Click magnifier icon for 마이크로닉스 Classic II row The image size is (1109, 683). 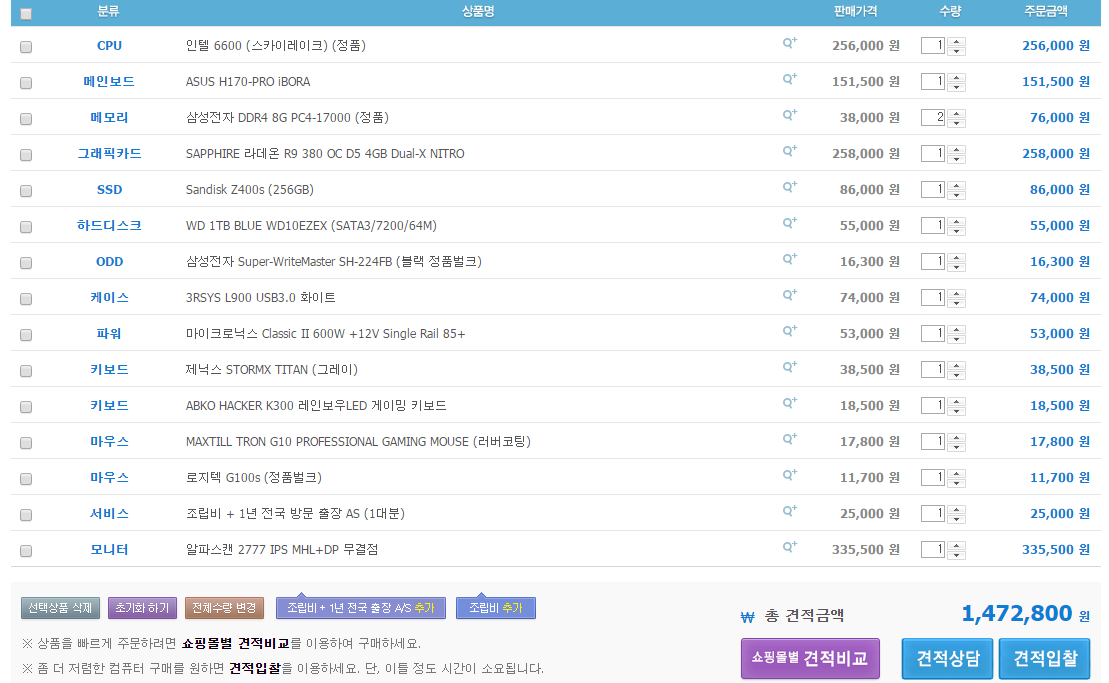click(789, 332)
